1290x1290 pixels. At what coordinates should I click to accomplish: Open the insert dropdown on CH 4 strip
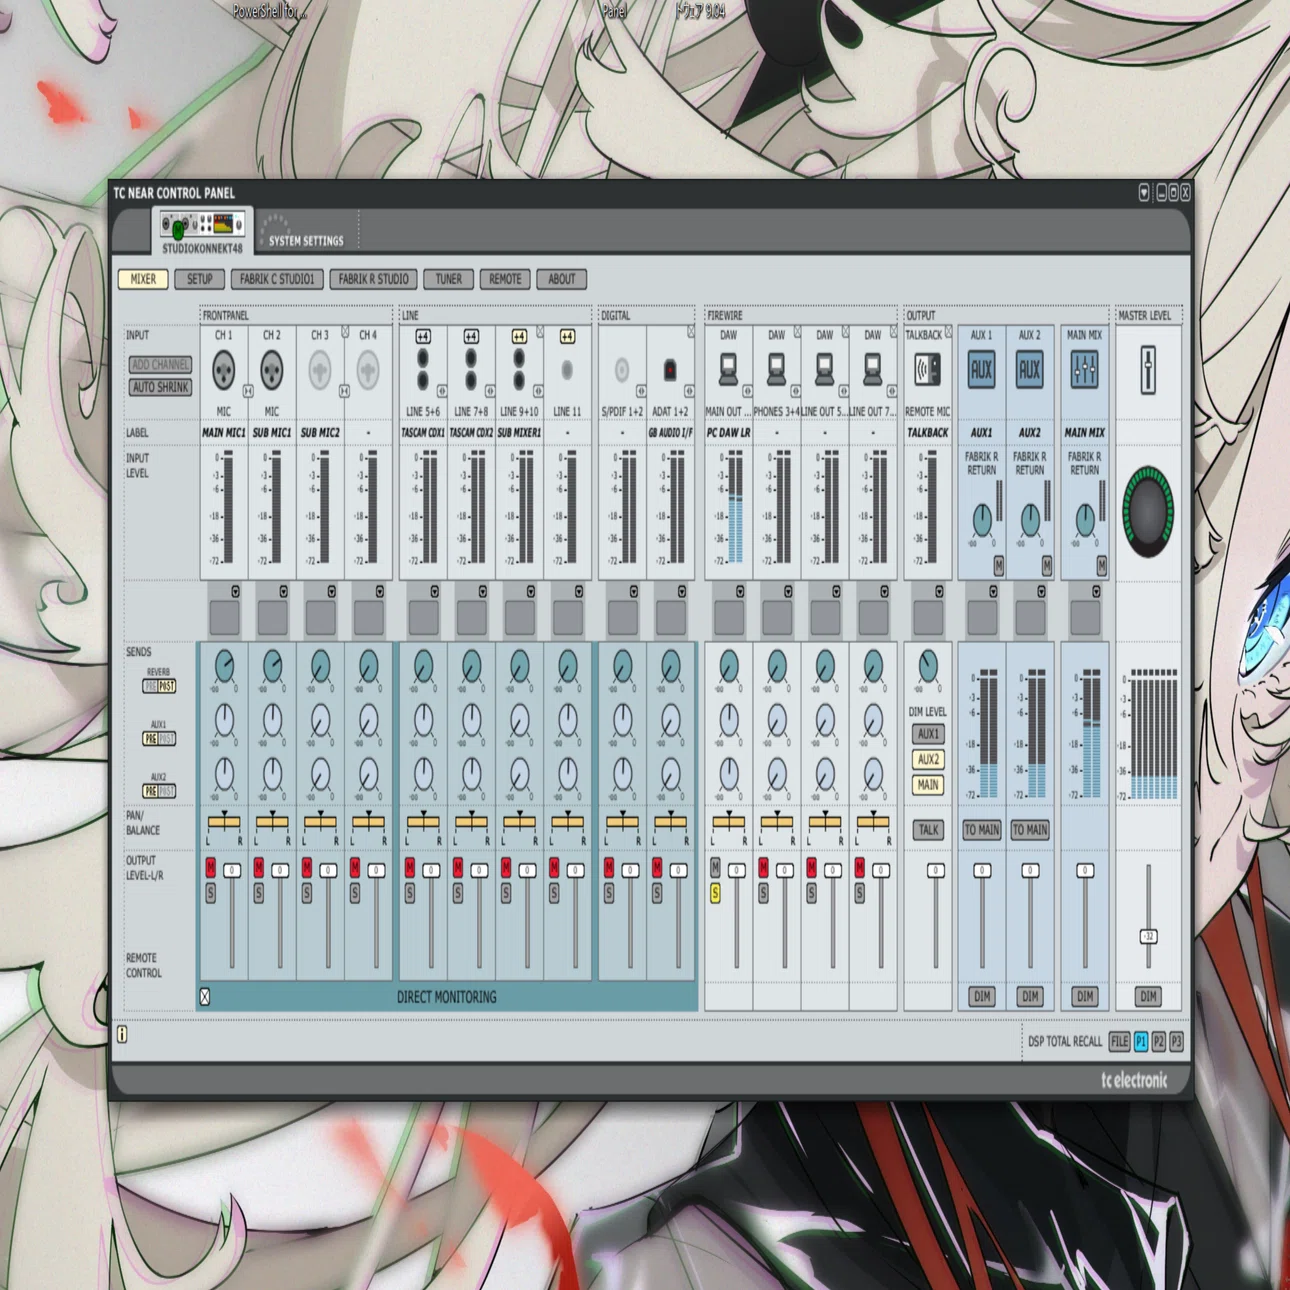click(380, 592)
